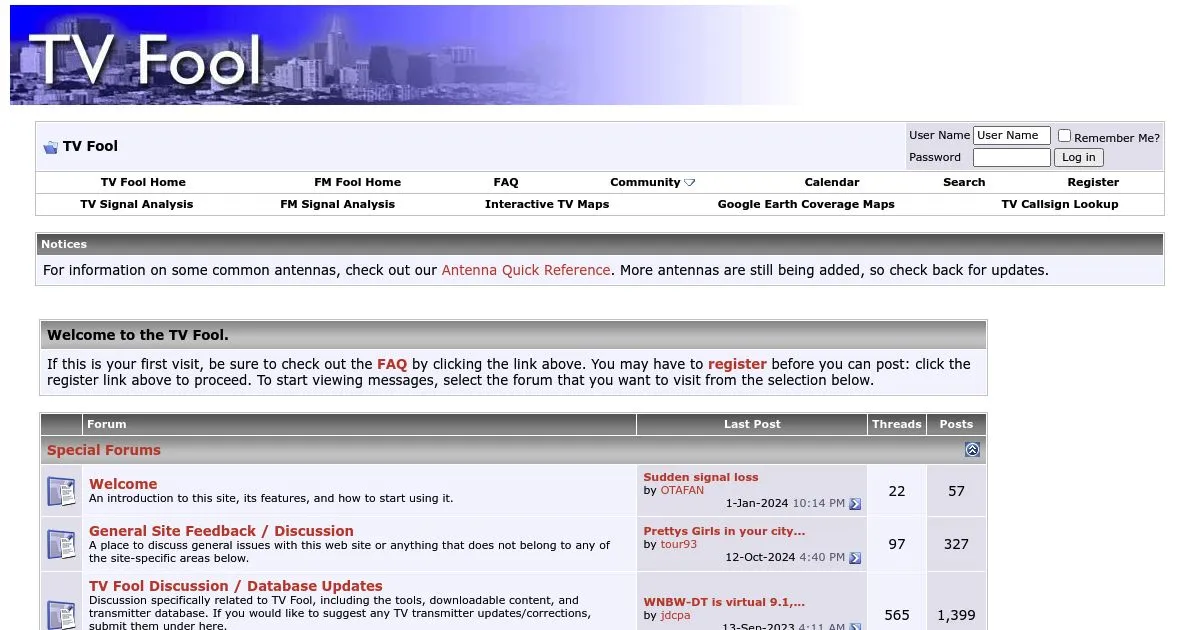Open the Antenna Quick Reference link
The image size is (1200, 630).
(526, 270)
